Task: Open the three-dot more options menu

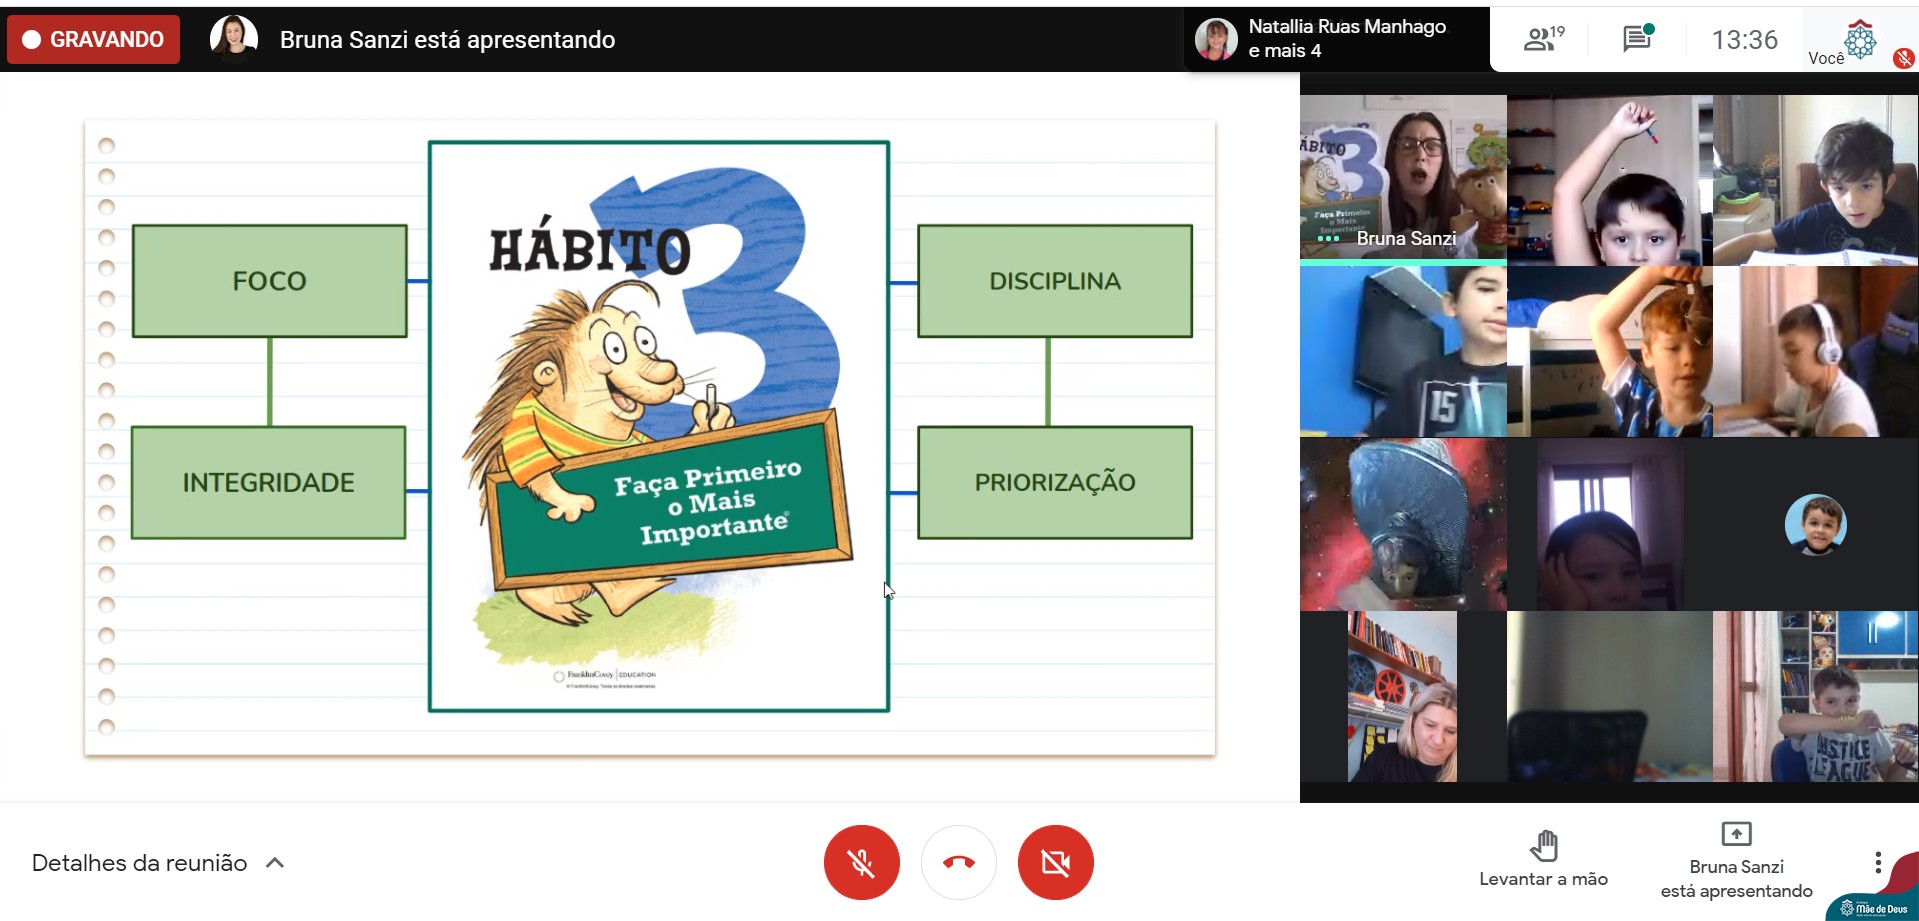Action: [x=1877, y=862]
